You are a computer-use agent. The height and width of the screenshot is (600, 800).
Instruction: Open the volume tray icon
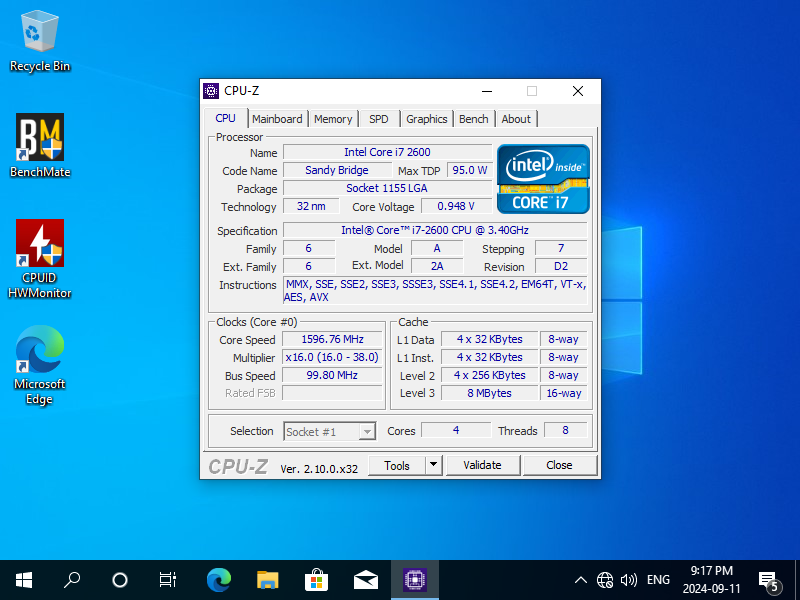[x=629, y=580]
